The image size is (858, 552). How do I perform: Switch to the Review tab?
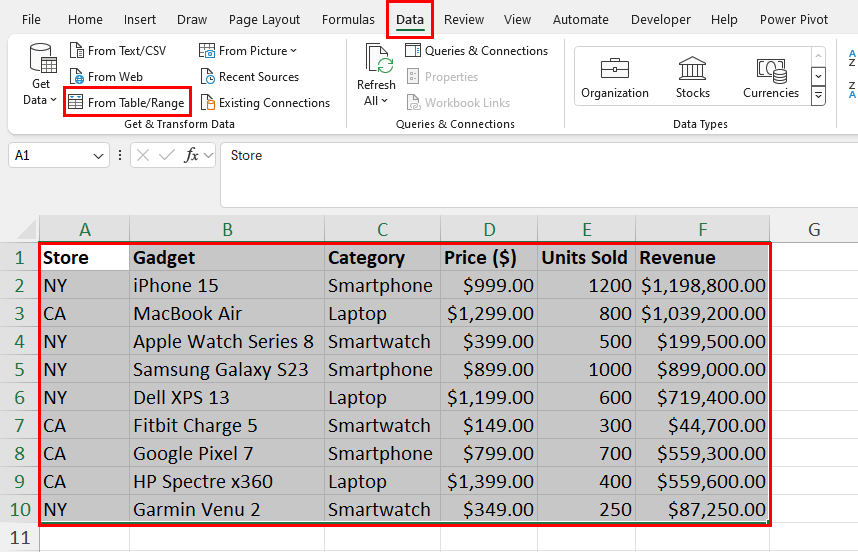click(x=463, y=20)
